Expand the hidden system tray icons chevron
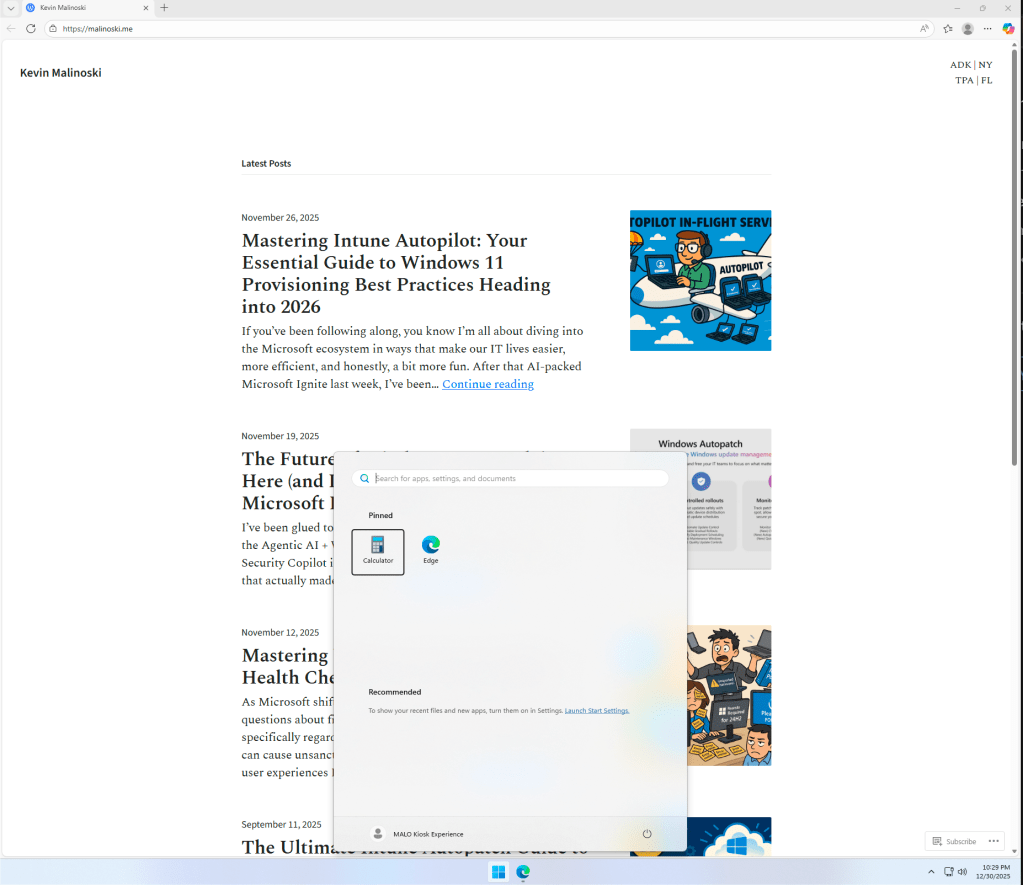The height and width of the screenshot is (885, 1023). (932, 872)
